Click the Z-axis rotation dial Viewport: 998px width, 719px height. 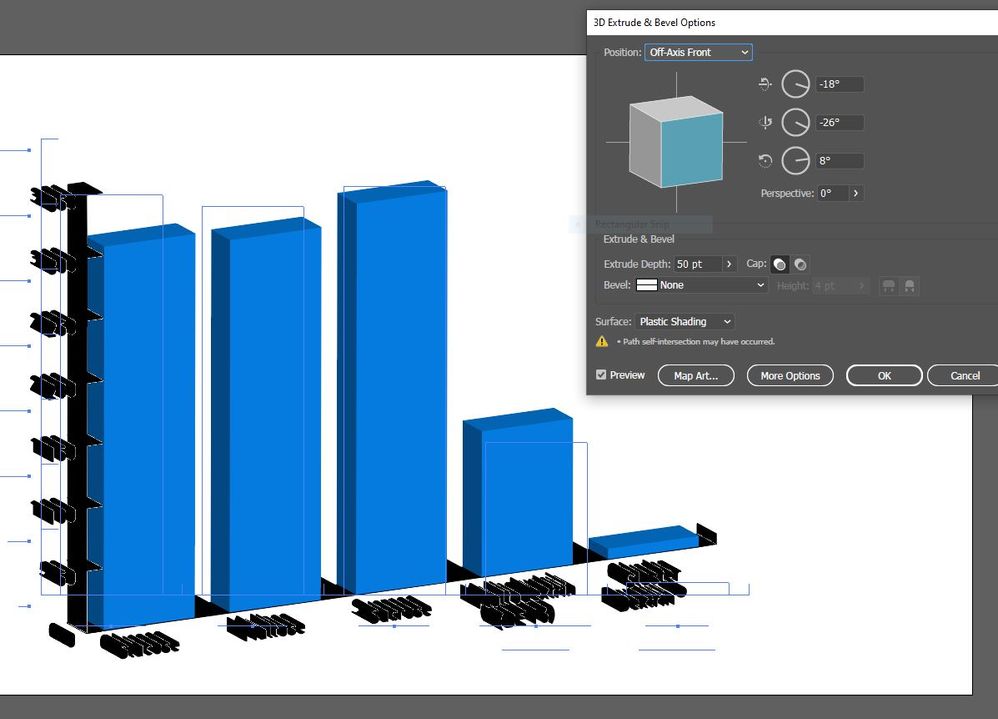click(795, 160)
